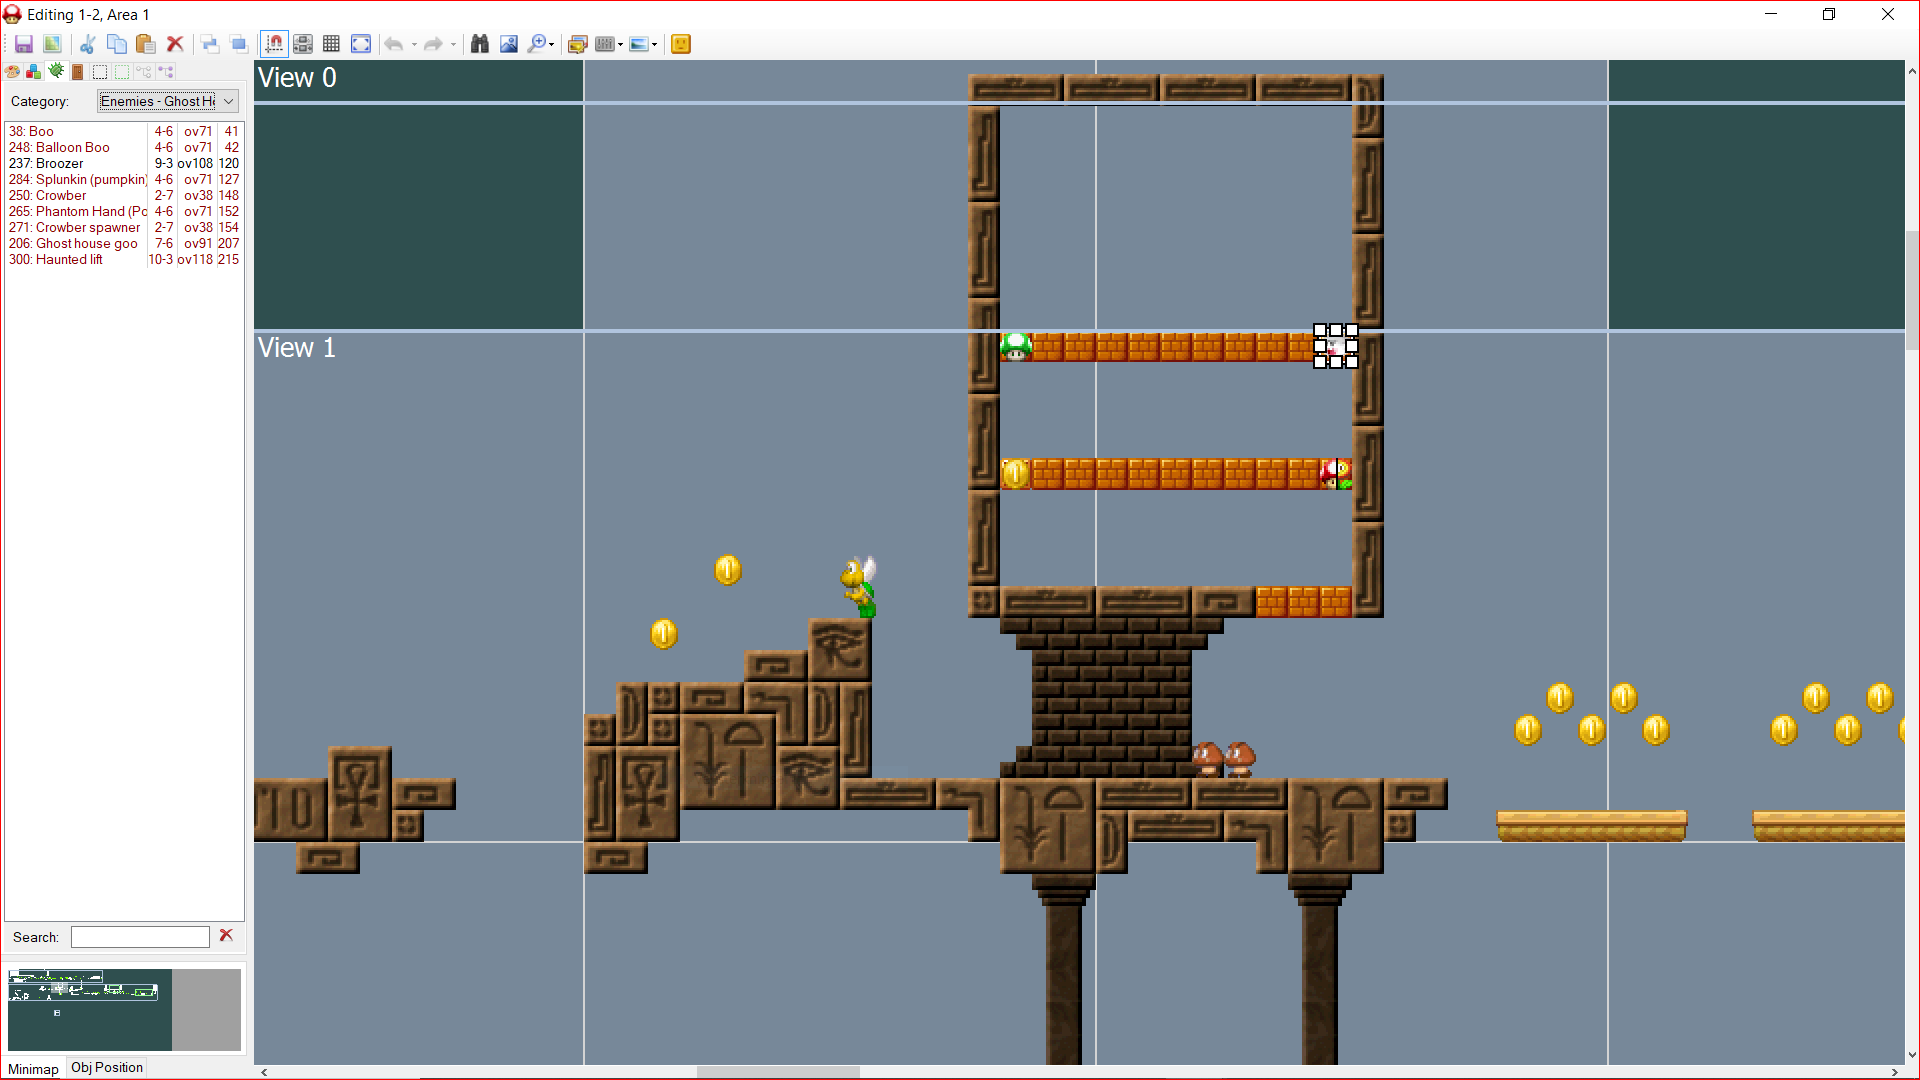1920x1080 pixels.
Task: Open the undo history dropdown arrow
Action: pos(414,44)
